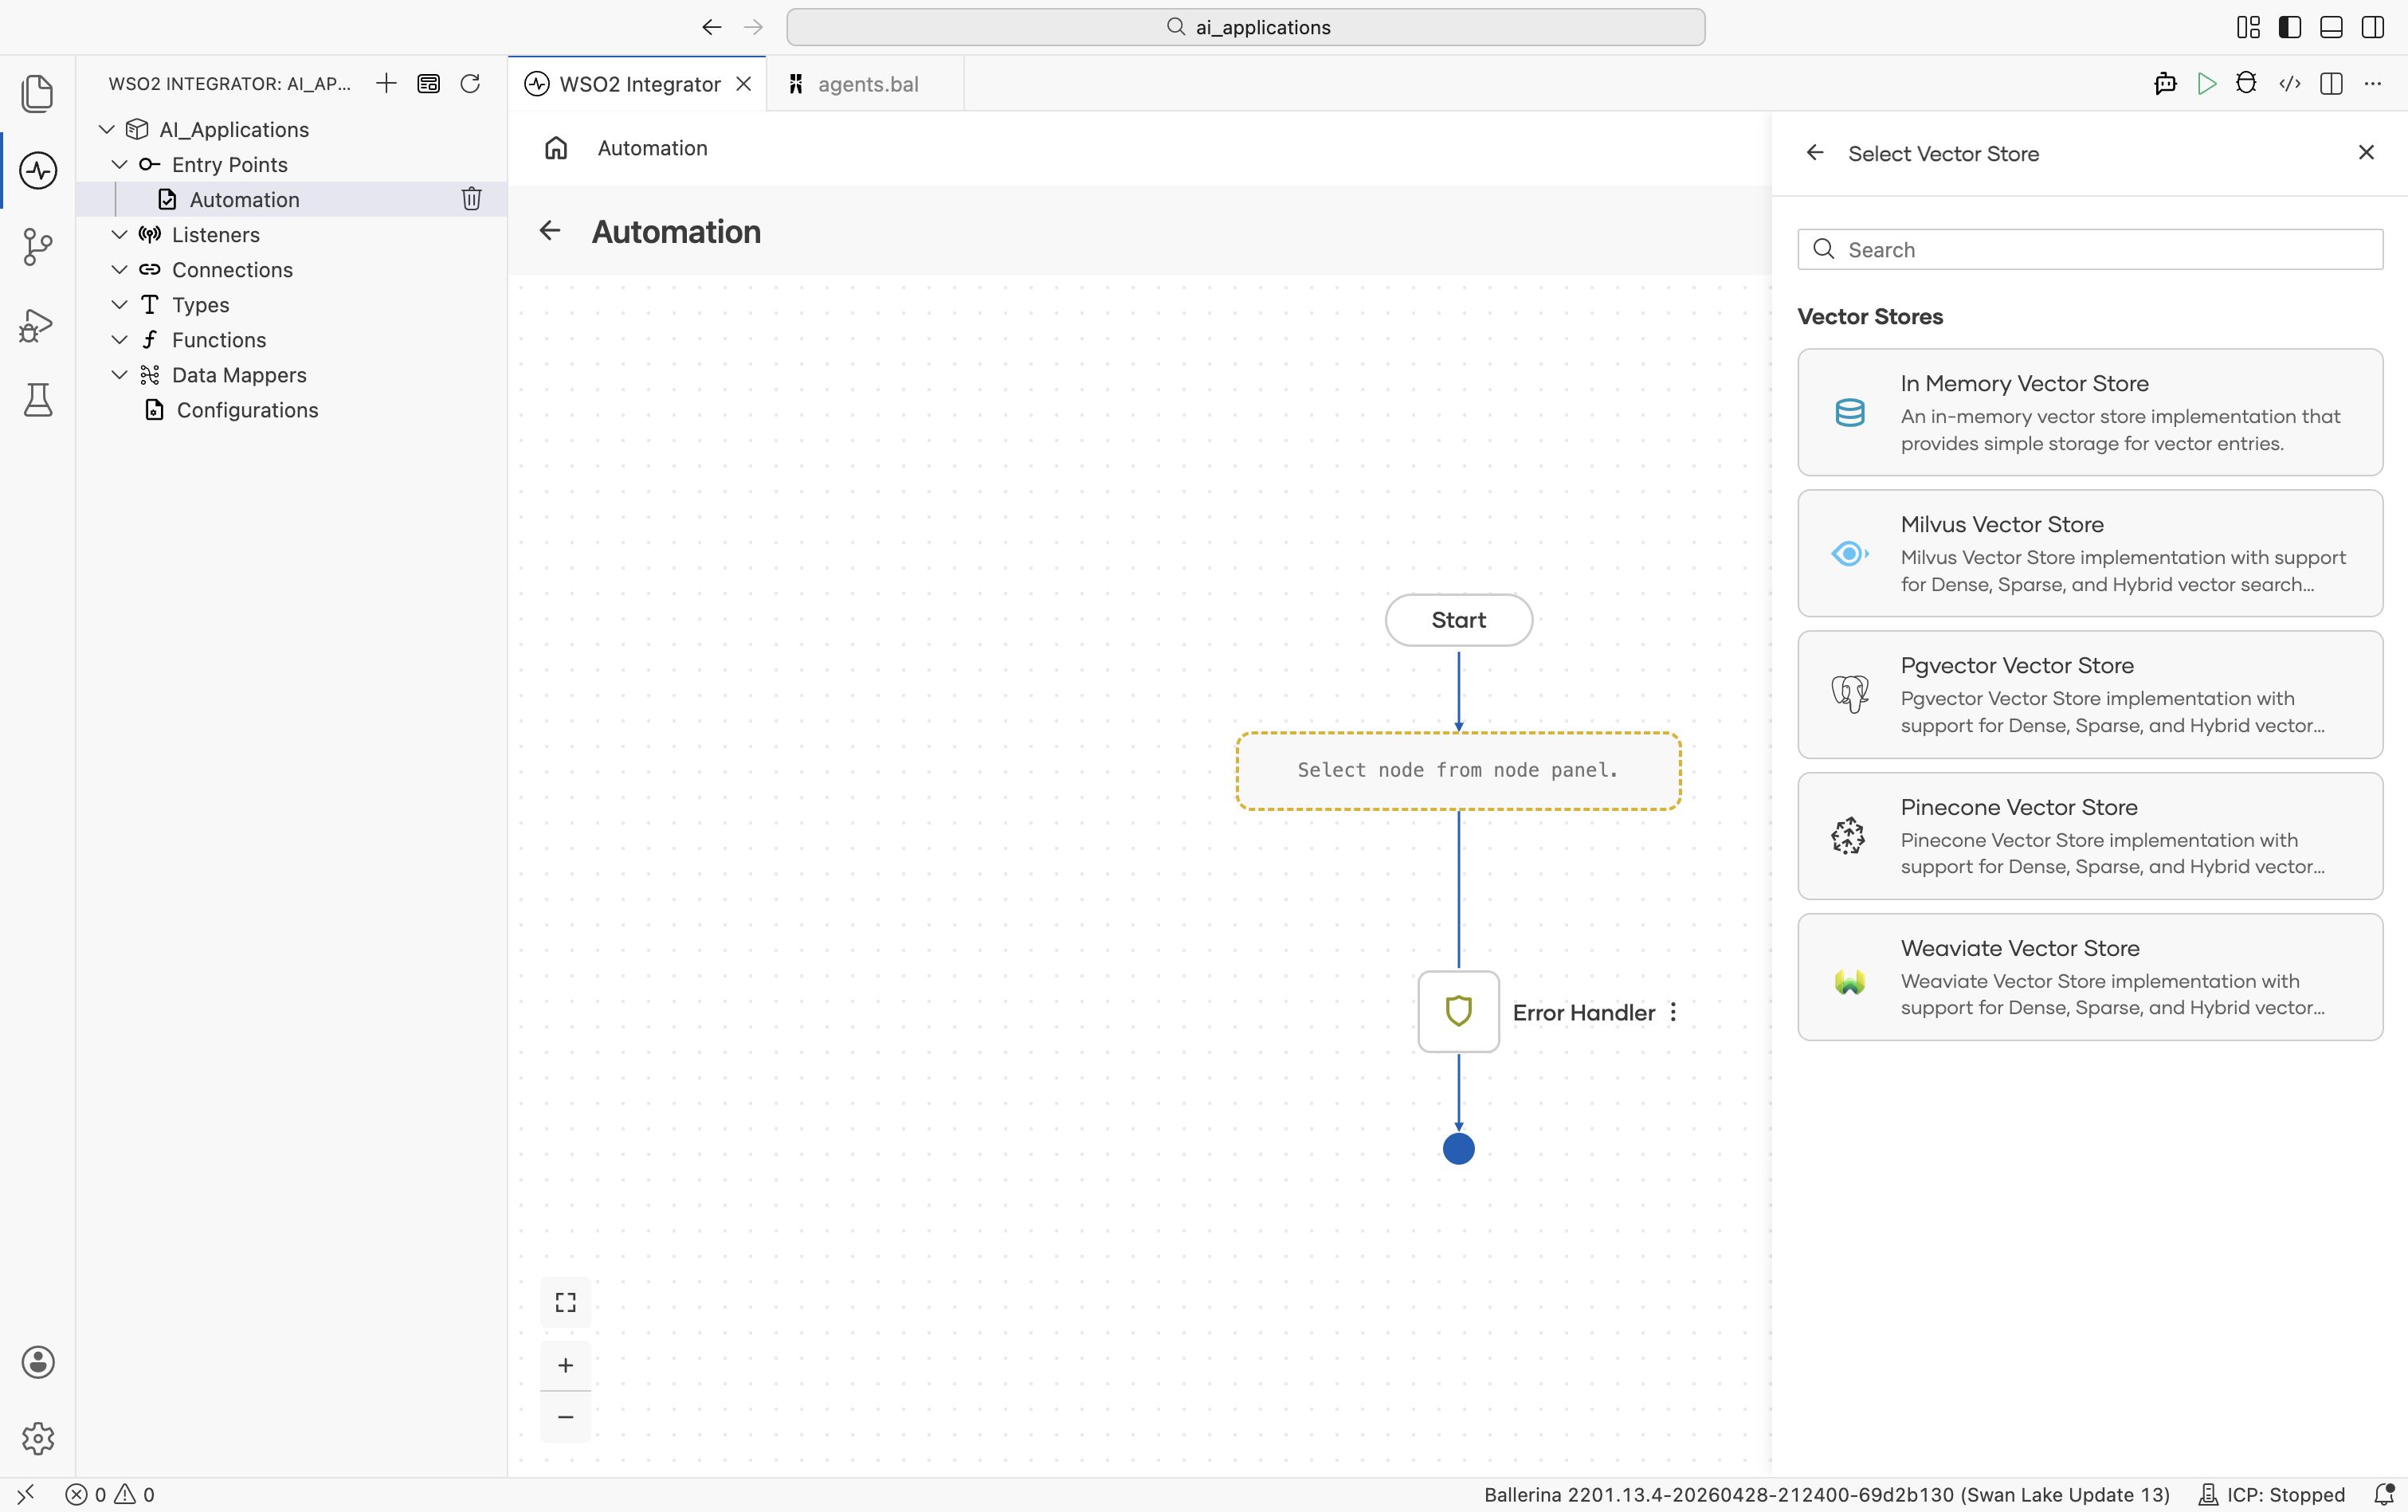Switch to the WSO2 Integrator tab
The height and width of the screenshot is (1512, 2408).
638,84
